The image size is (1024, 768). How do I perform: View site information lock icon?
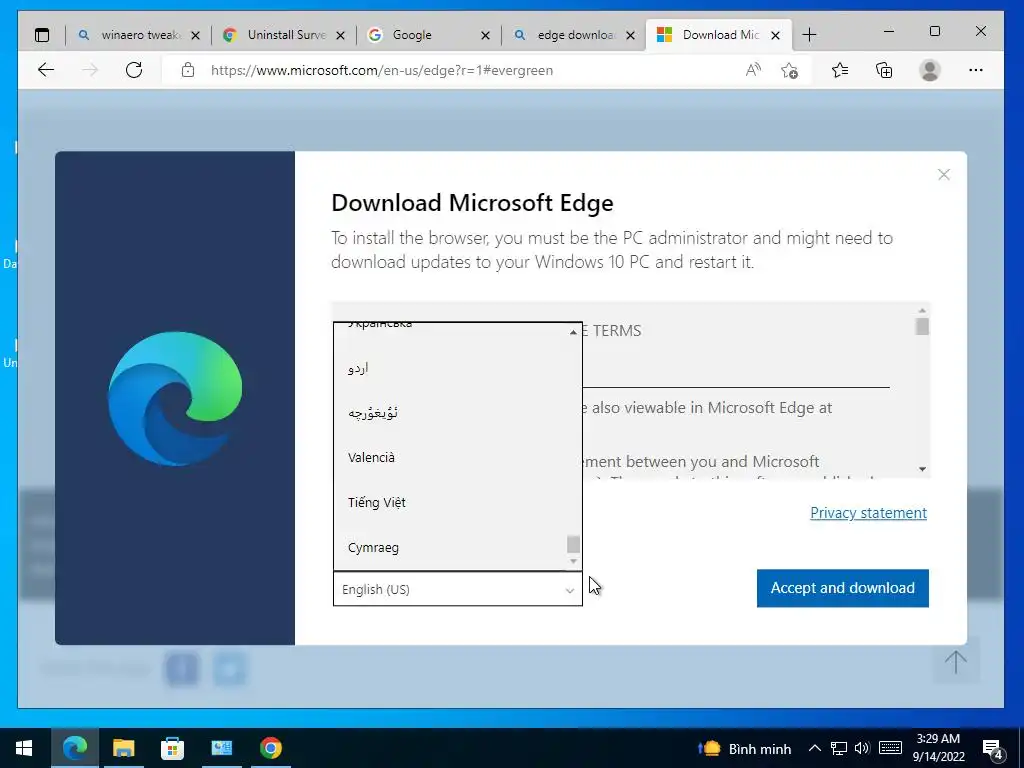click(188, 70)
